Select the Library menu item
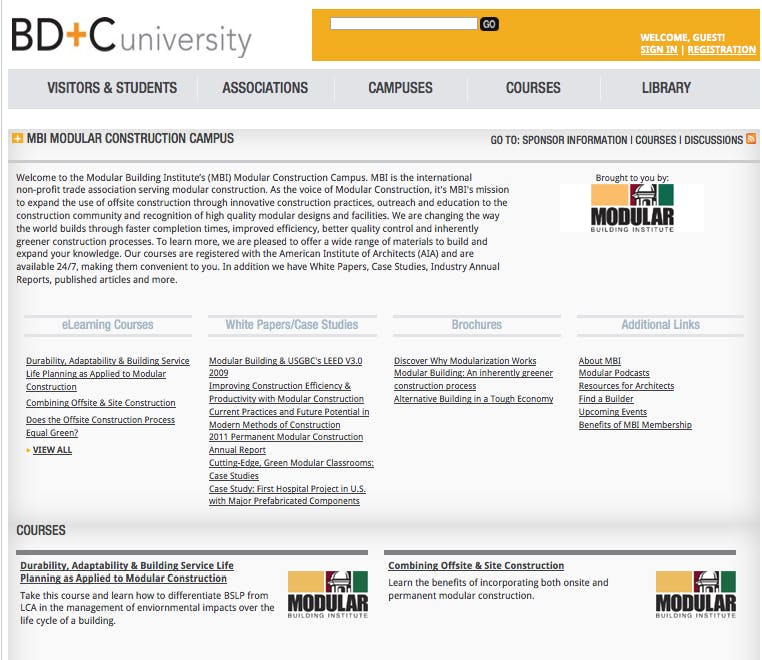Image resolution: width=762 pixels, height=660 pixels. tap(666, 88)
